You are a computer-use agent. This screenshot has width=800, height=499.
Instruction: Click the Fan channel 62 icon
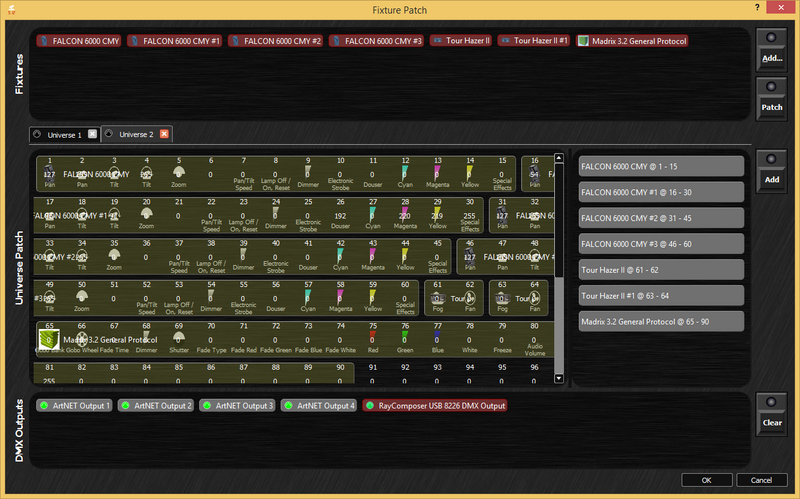pyautogui.click(x=470, y=298)
